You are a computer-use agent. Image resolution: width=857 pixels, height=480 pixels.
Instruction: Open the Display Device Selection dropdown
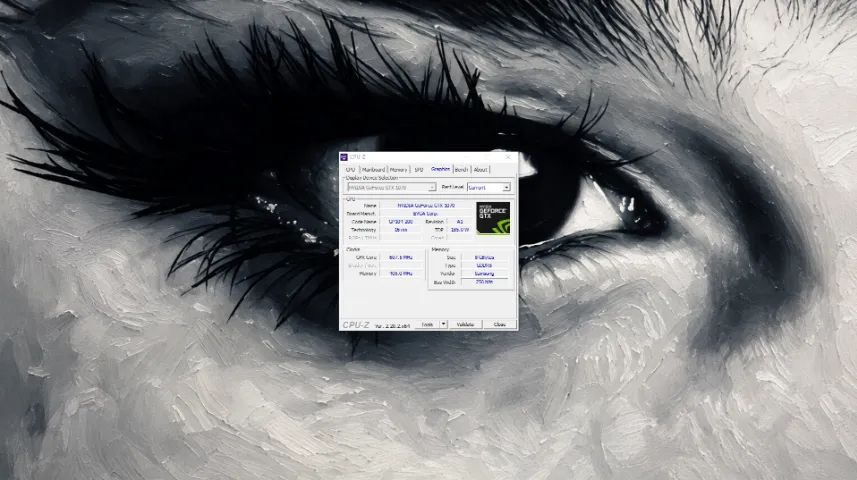click(391, 188)
